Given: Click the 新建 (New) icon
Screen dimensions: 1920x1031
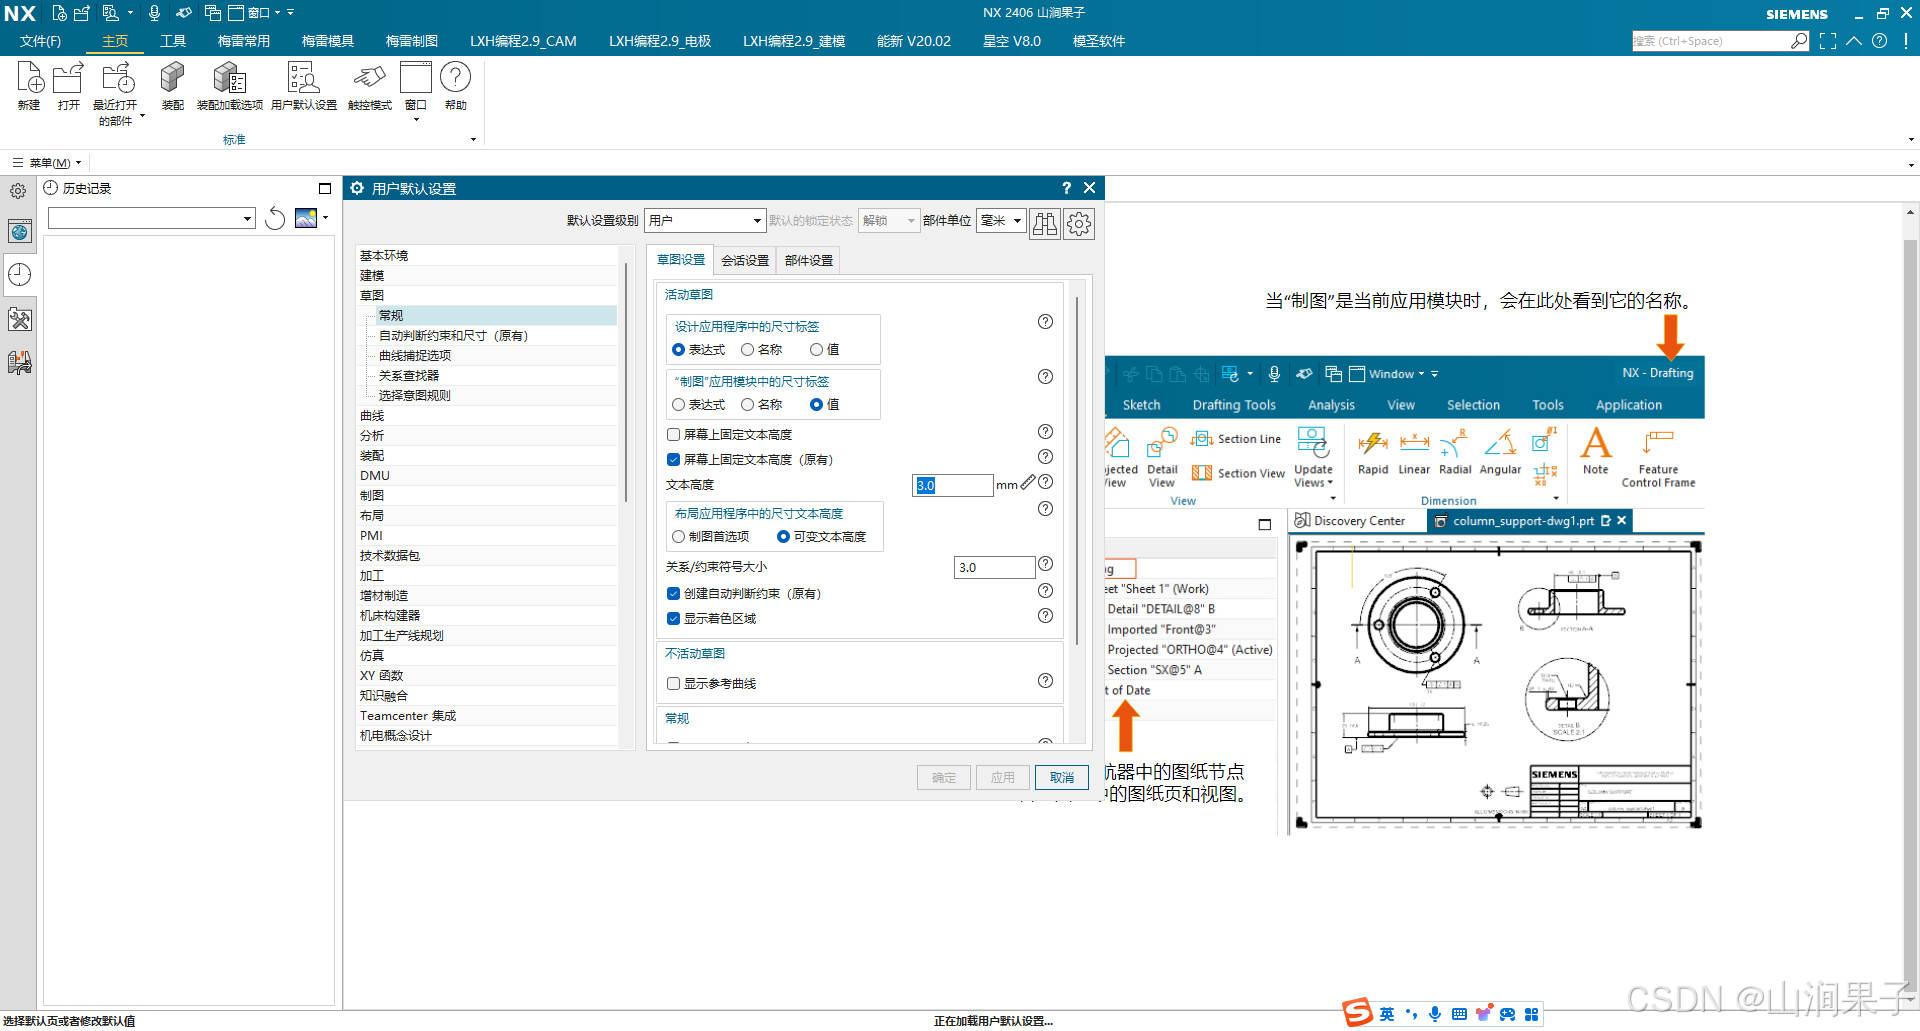Looking at the screenshot, I should pyautogui.click(x=29, y=78).
